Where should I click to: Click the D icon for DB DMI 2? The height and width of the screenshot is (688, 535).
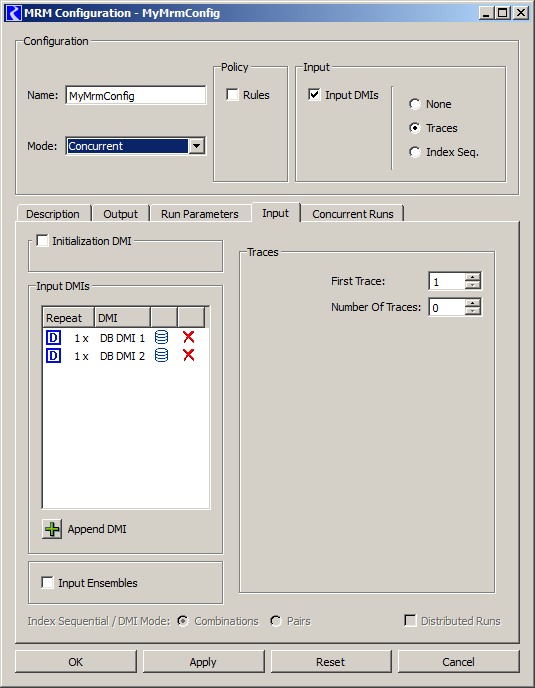(53, 355)
